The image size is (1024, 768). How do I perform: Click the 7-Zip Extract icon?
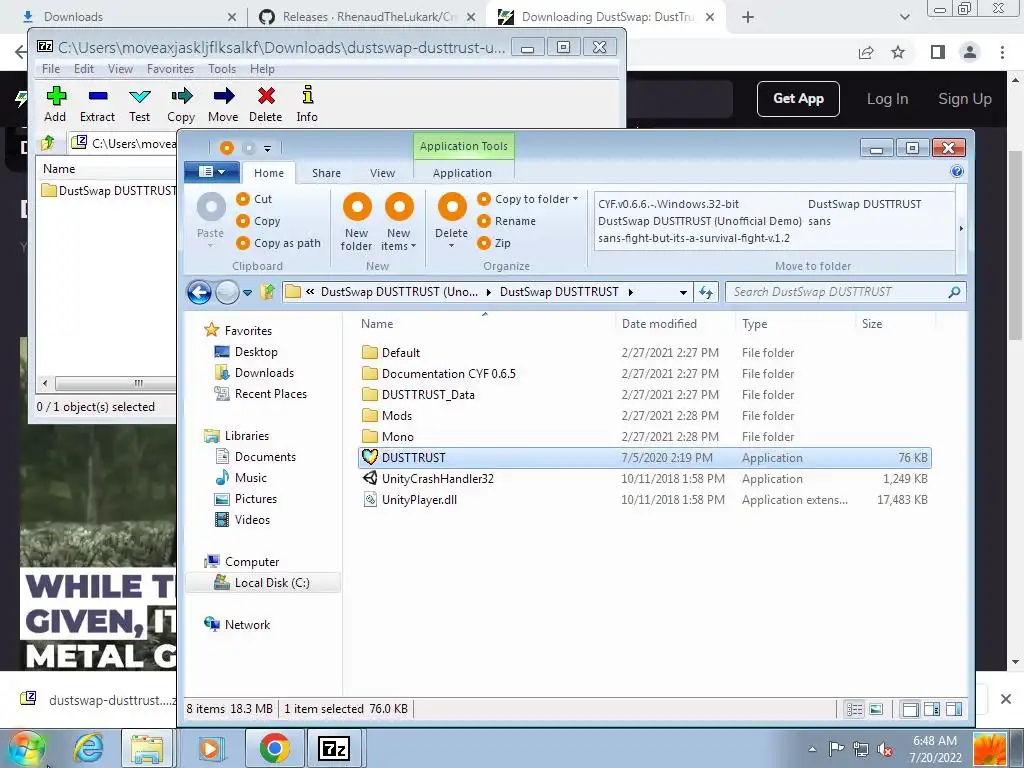97,97
